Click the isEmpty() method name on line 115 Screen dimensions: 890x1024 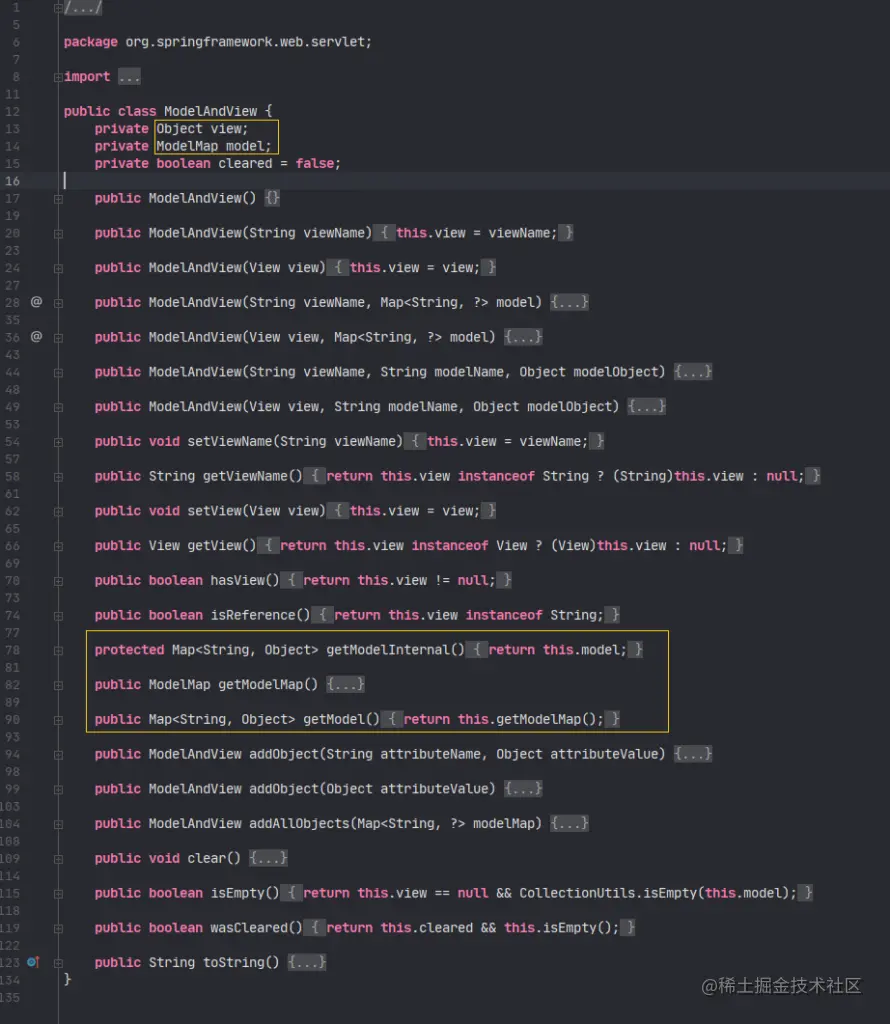tap(237, 893)
